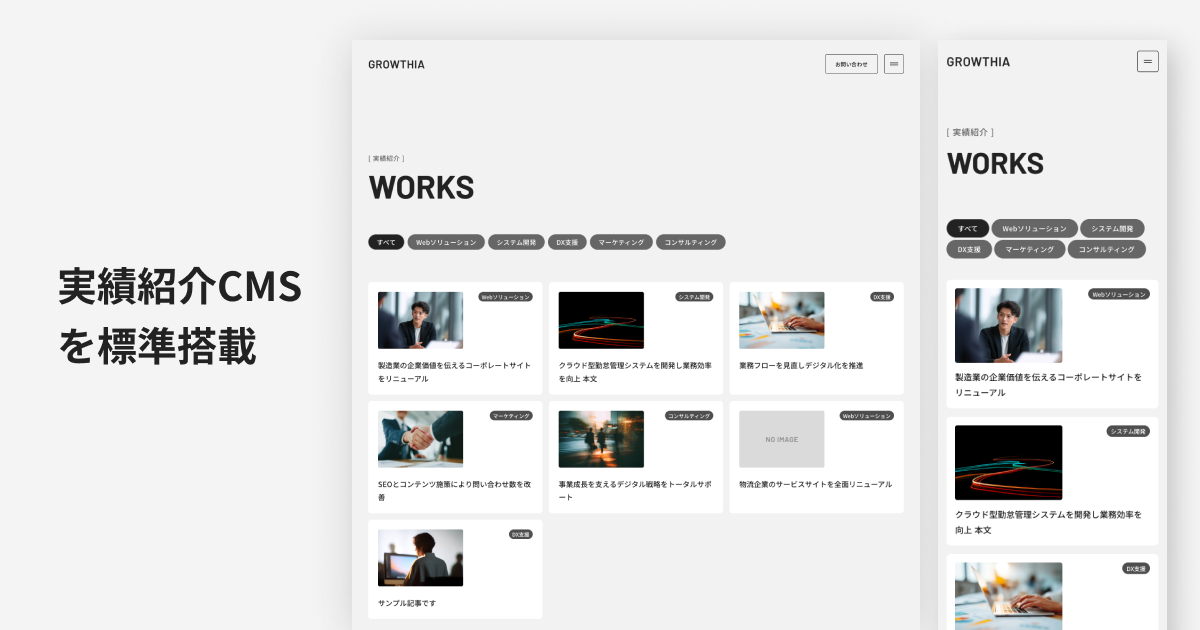This screenshot has height=630, width=1200.
Task: Click the GROWTHIA logo in the desktop preview
Action: point(396,64)
